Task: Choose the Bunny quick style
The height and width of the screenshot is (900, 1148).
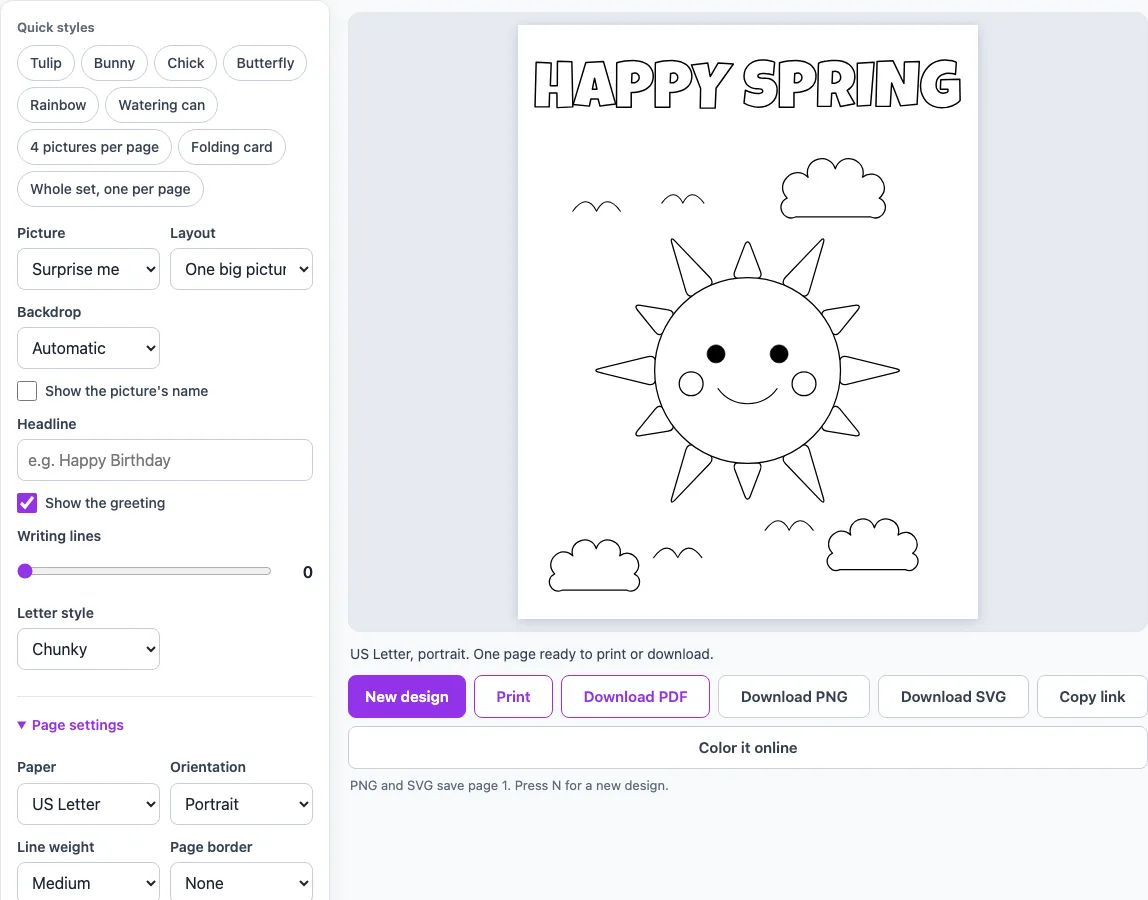Action: click(x=114, y=63)
